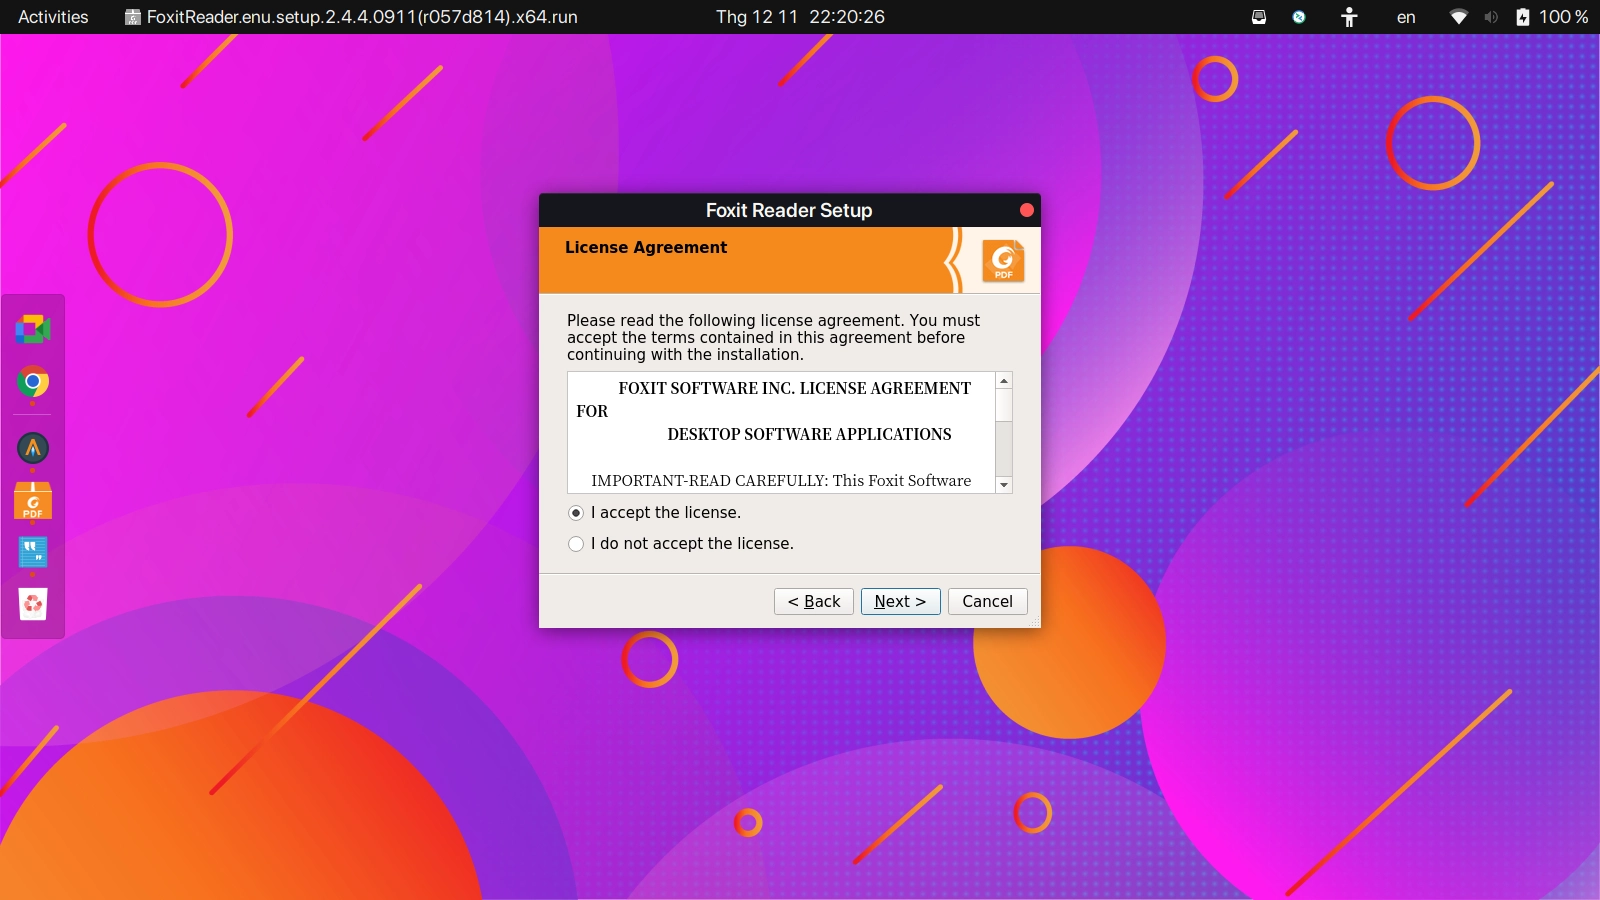
Task: Click the license scrollbar up arrow
Action: coord(1004,381)
